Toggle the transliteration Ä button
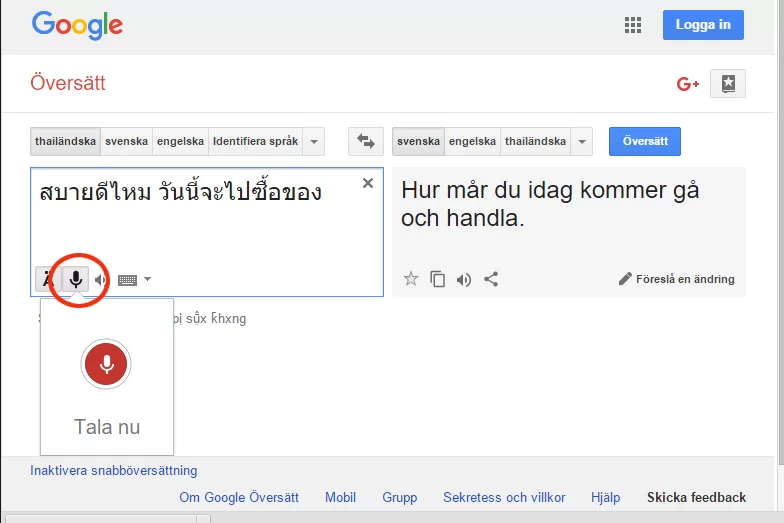 46,279
